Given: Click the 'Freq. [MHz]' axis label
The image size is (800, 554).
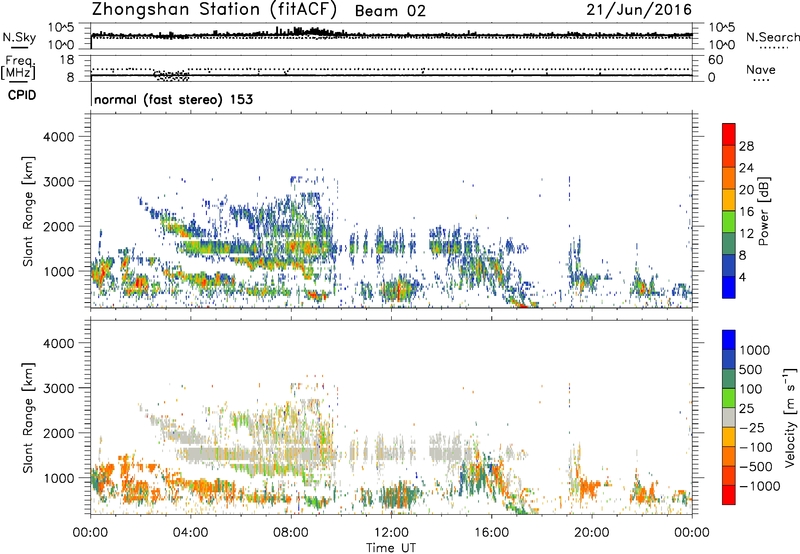Looking at the screenshot, I should [18, 68].
